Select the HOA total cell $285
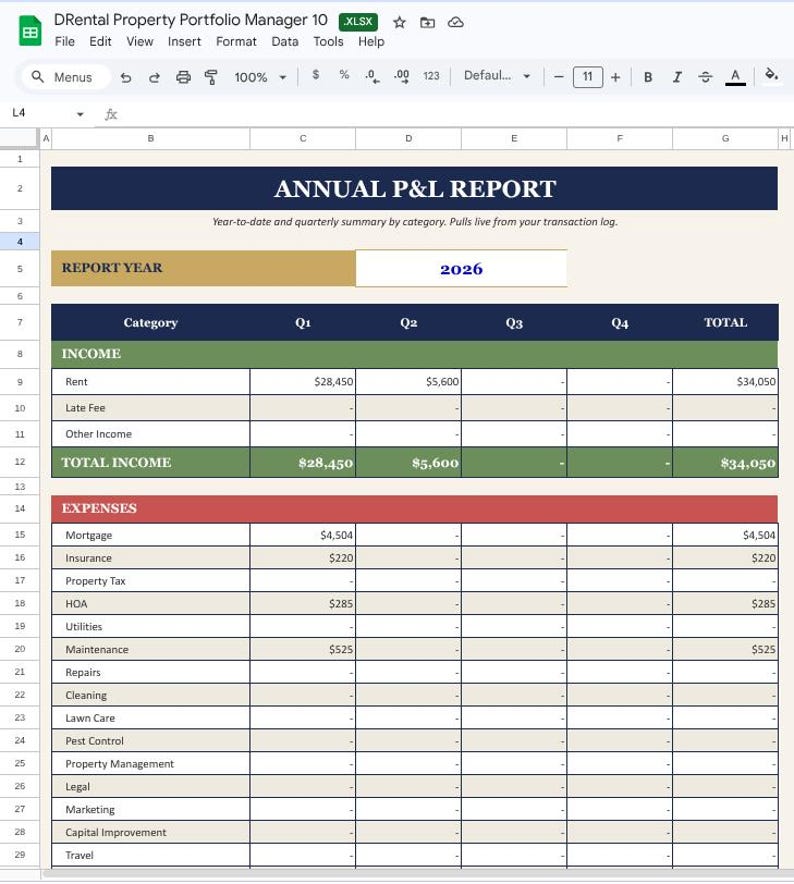This screenshot has width=794, height=884. pos(725,603)
